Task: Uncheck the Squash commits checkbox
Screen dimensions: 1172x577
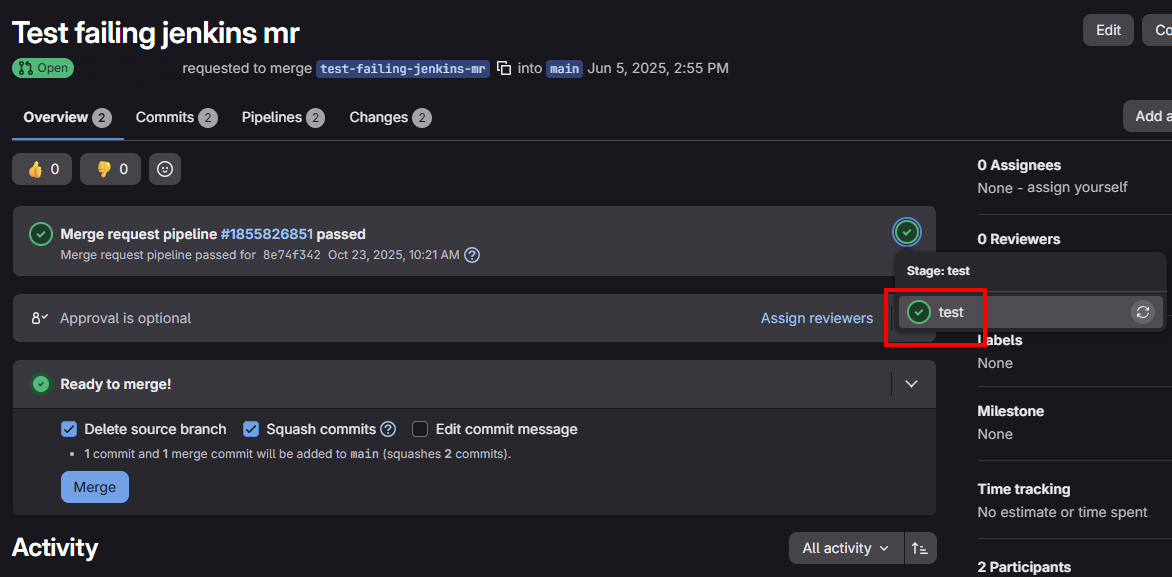Action: (251, 429)
